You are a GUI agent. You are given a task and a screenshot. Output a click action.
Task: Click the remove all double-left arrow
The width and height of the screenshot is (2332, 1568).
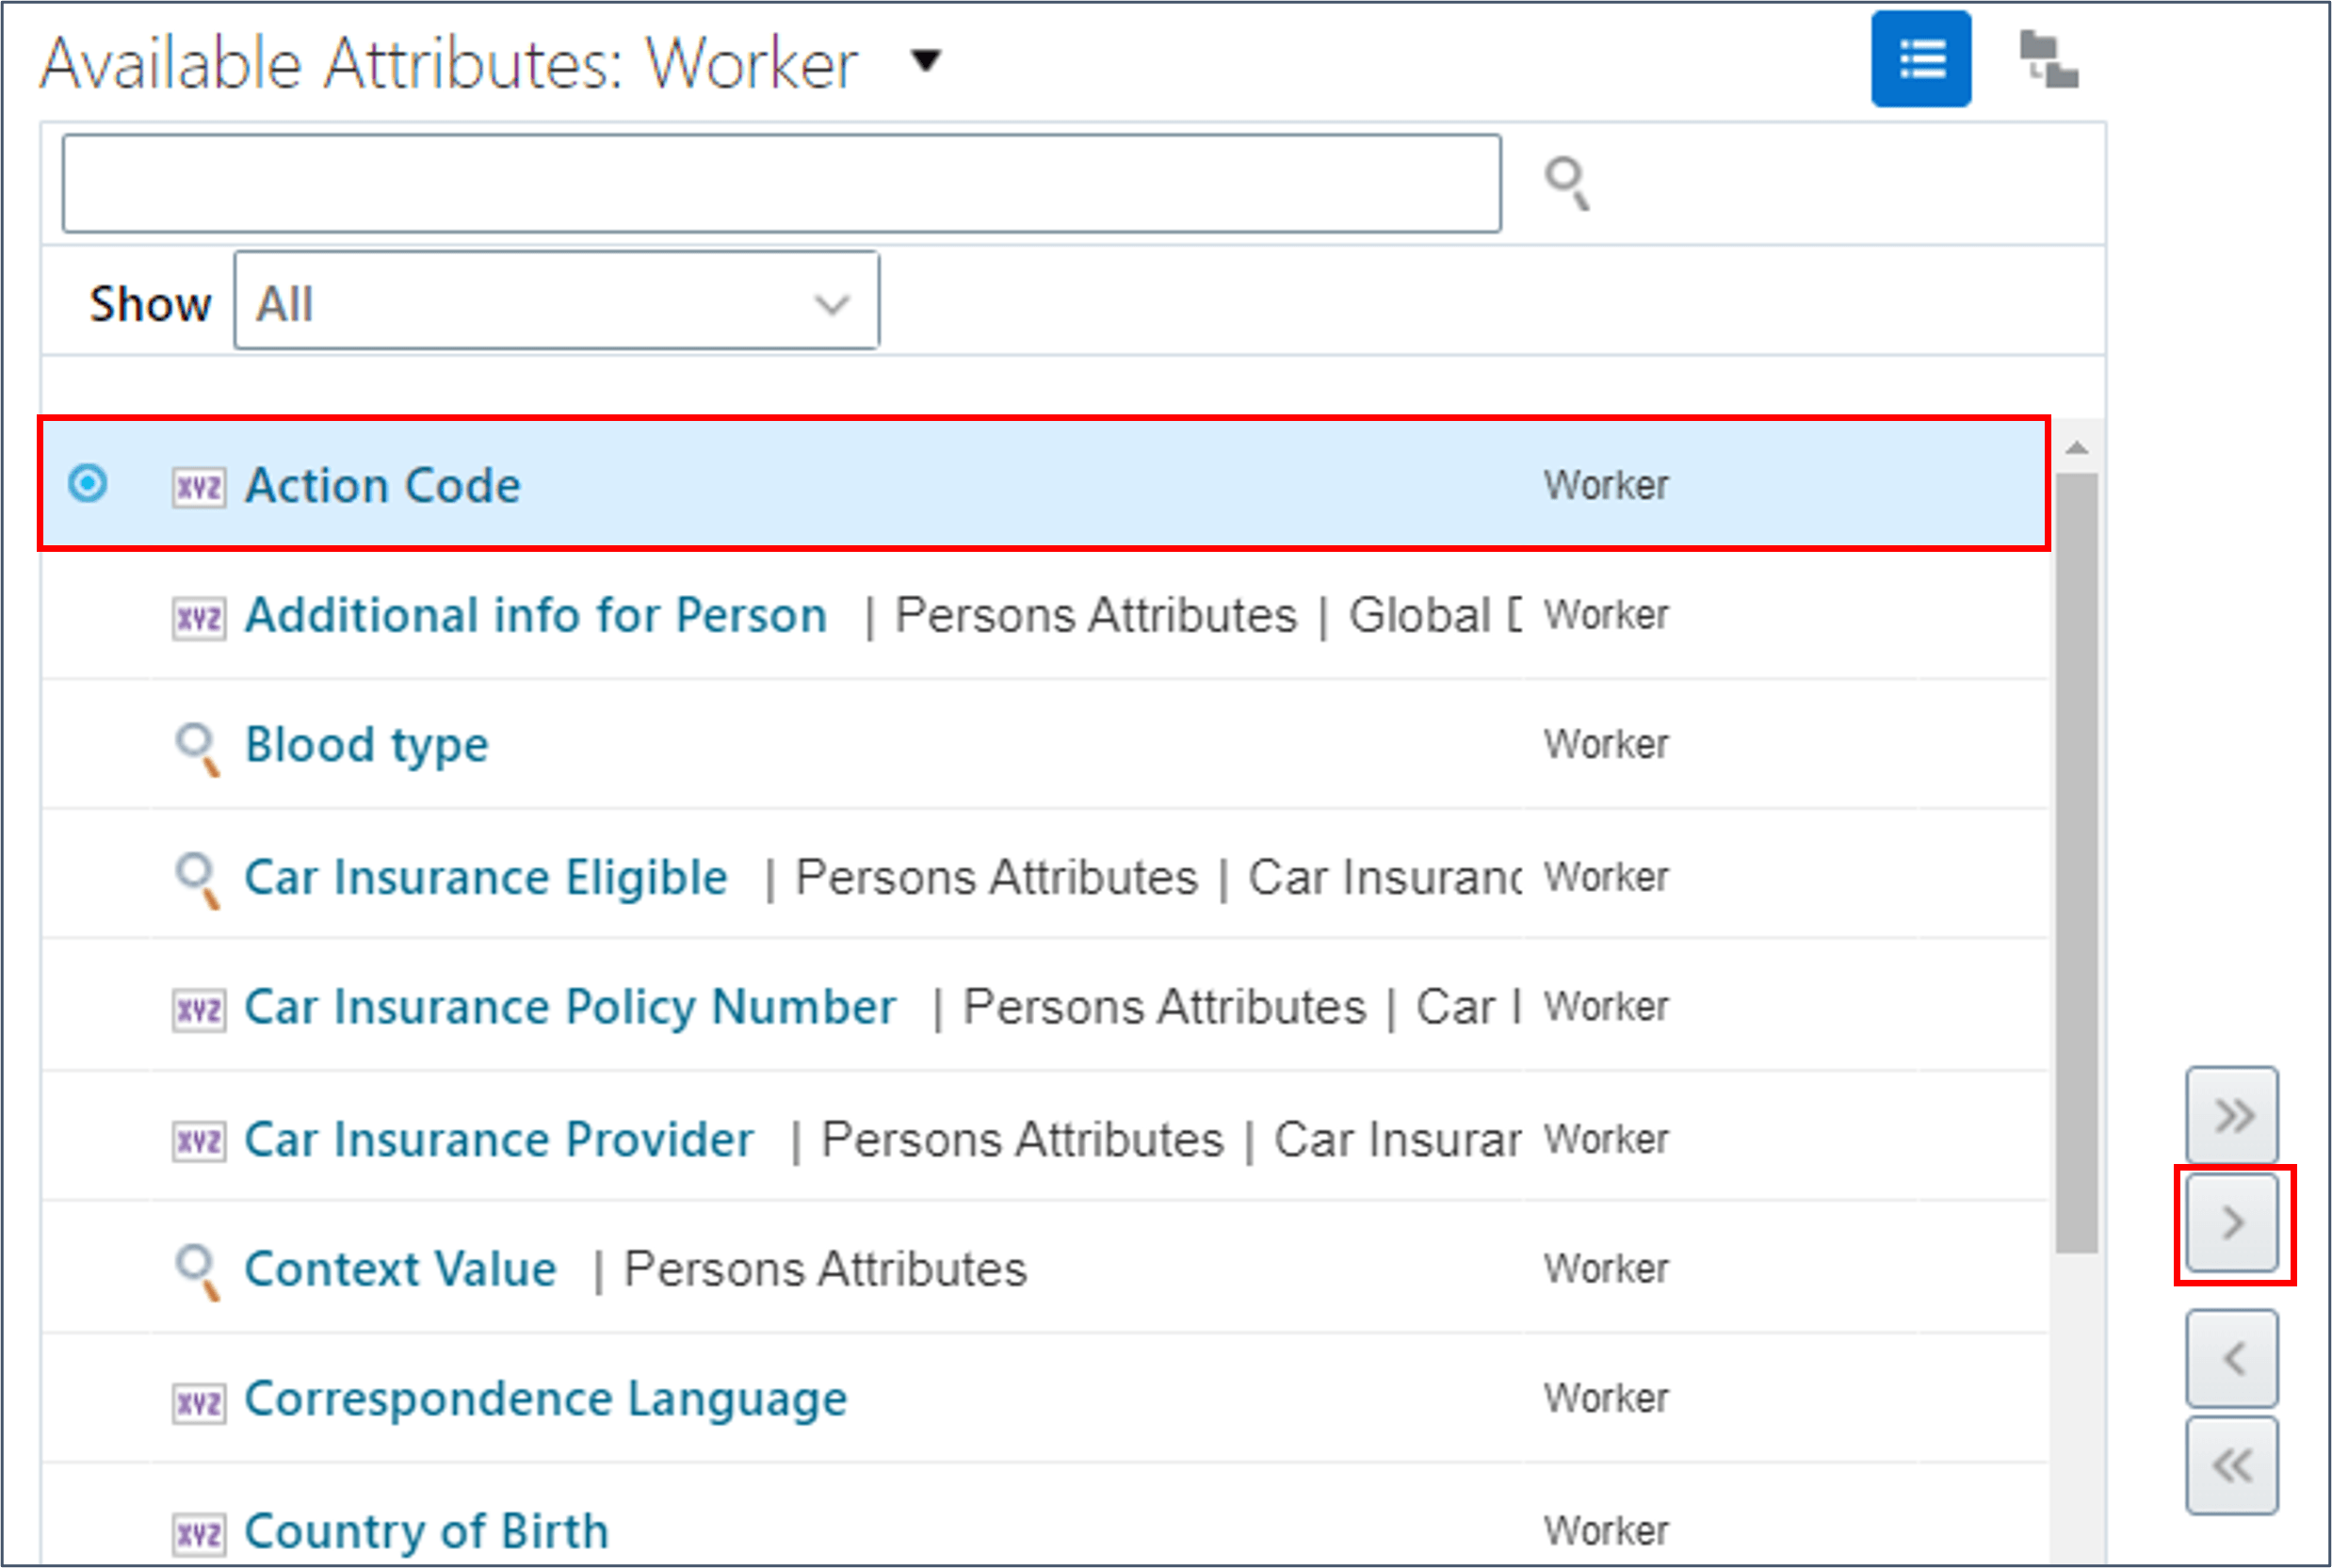tap(2231, 1465)
